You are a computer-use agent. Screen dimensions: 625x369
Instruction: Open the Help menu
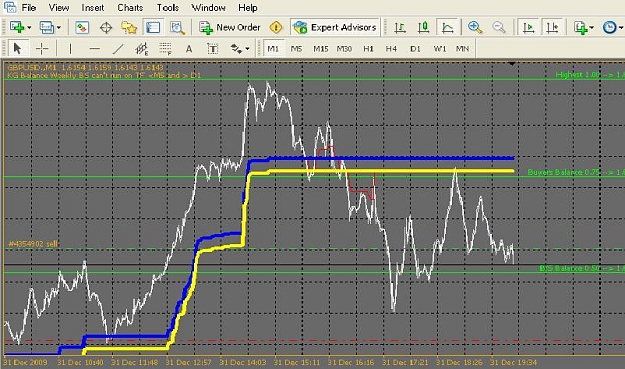click(x=248, y=8)
